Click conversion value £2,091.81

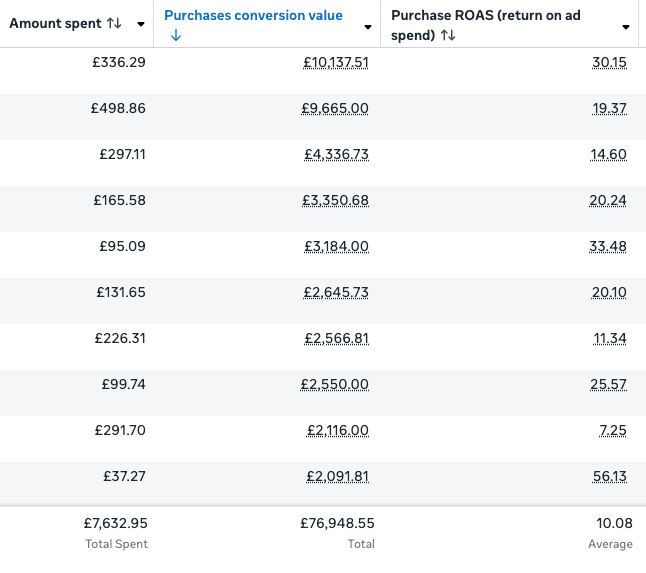pos(337,476)
